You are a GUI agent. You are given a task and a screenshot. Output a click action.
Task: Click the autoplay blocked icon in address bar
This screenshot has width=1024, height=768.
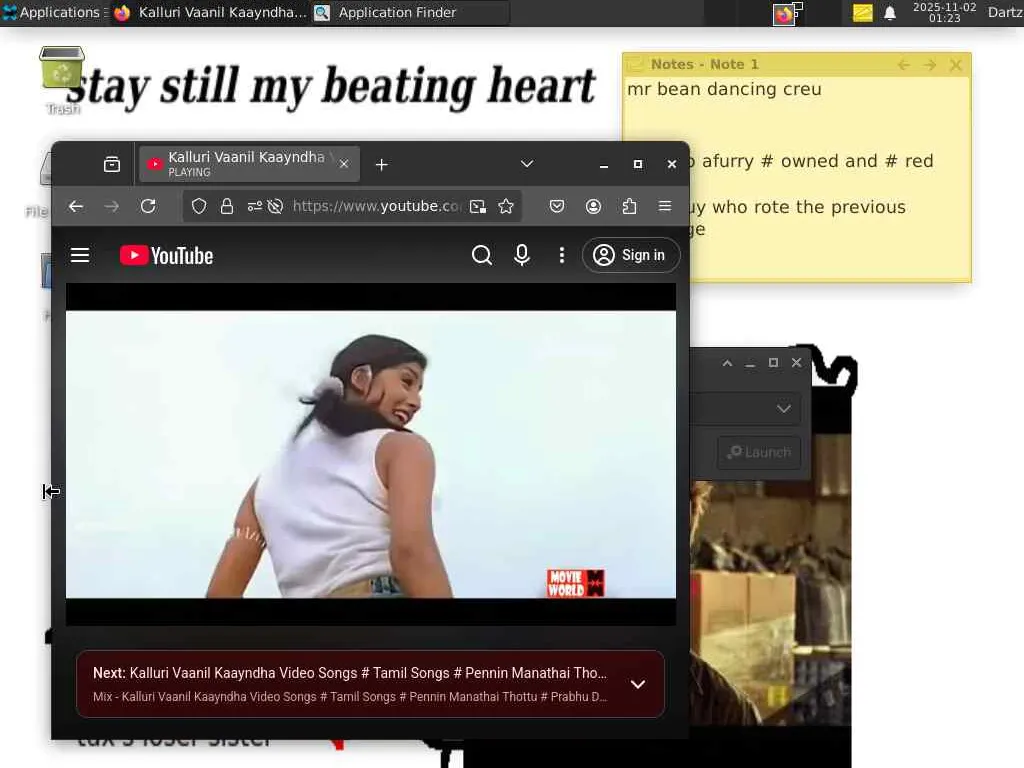tap(276, 206)
